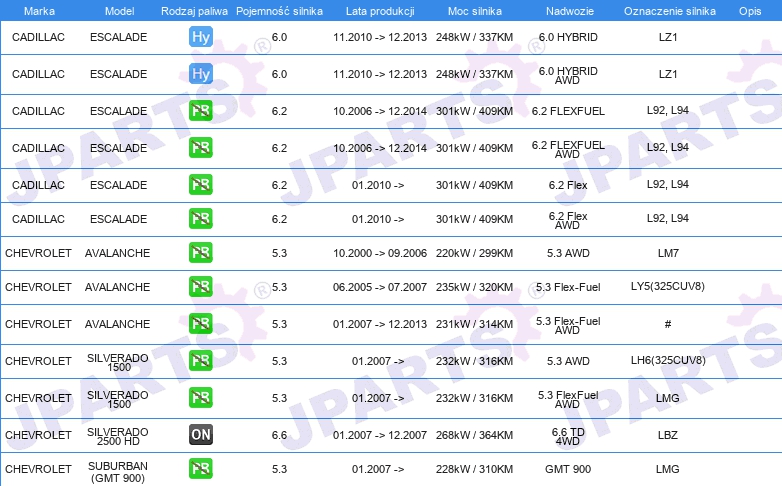The width and height of the screenshot is (782, 486).
Task: Click the Nadwozie column header
Action: point(570,11)
